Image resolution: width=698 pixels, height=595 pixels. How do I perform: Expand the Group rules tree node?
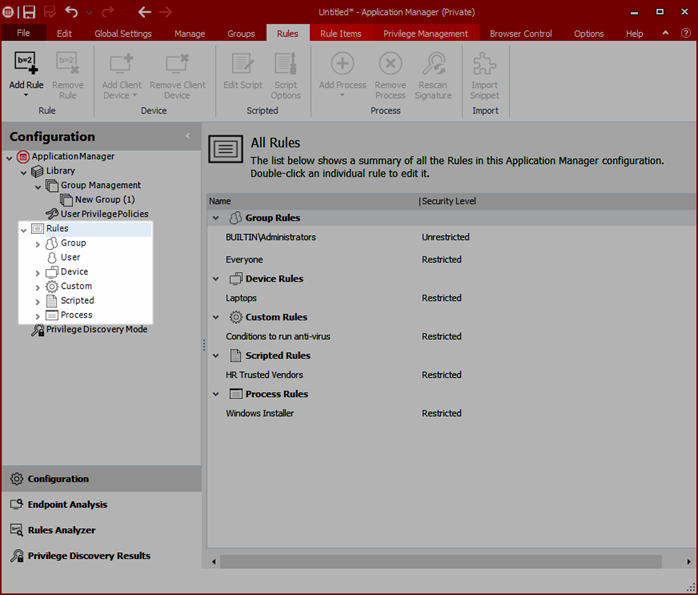click(x=38, y=243)
